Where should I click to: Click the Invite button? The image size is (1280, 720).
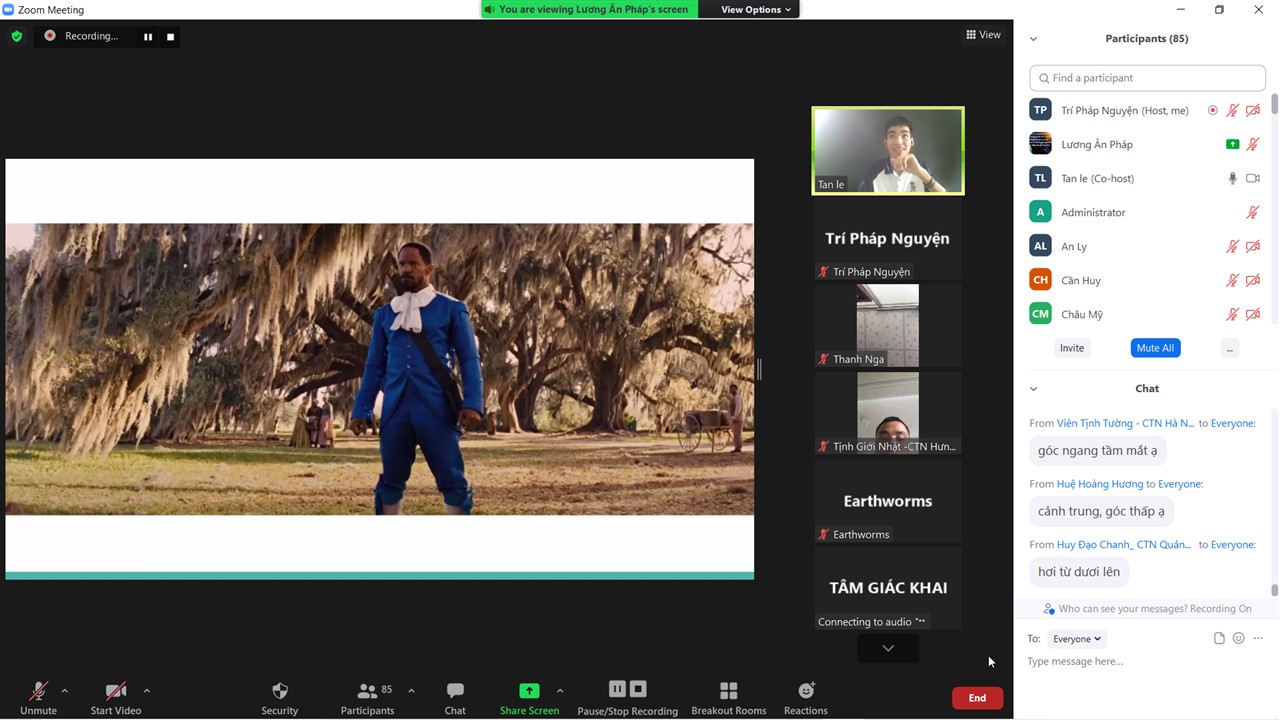[1072, 348]
